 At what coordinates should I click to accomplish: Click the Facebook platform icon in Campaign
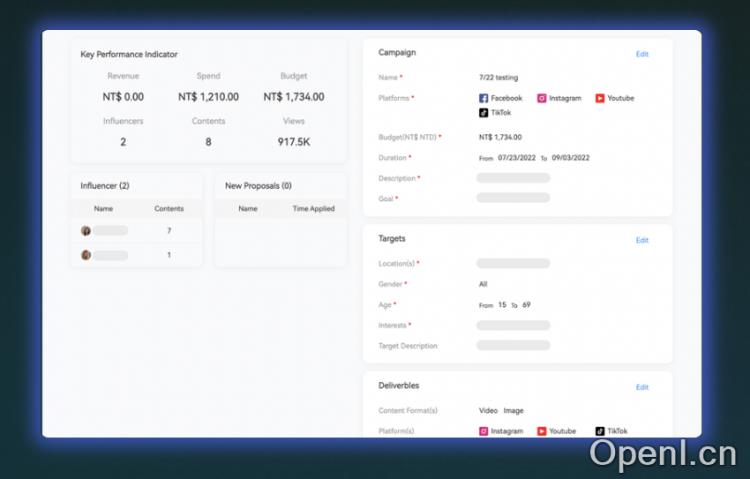pyautogui.click(x=484, y=98)
